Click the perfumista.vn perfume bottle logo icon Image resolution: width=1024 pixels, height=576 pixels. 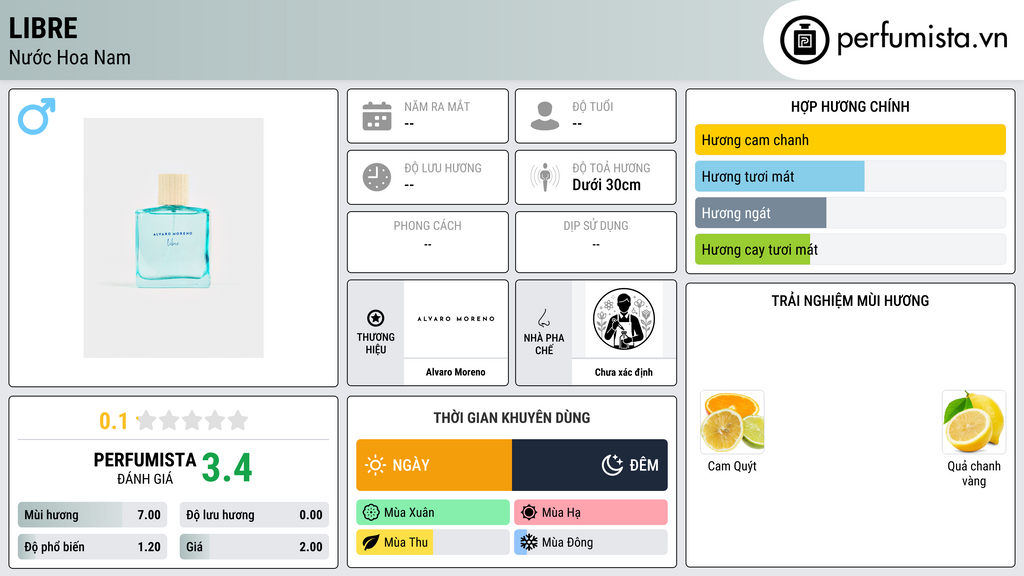tap(804, 40)
